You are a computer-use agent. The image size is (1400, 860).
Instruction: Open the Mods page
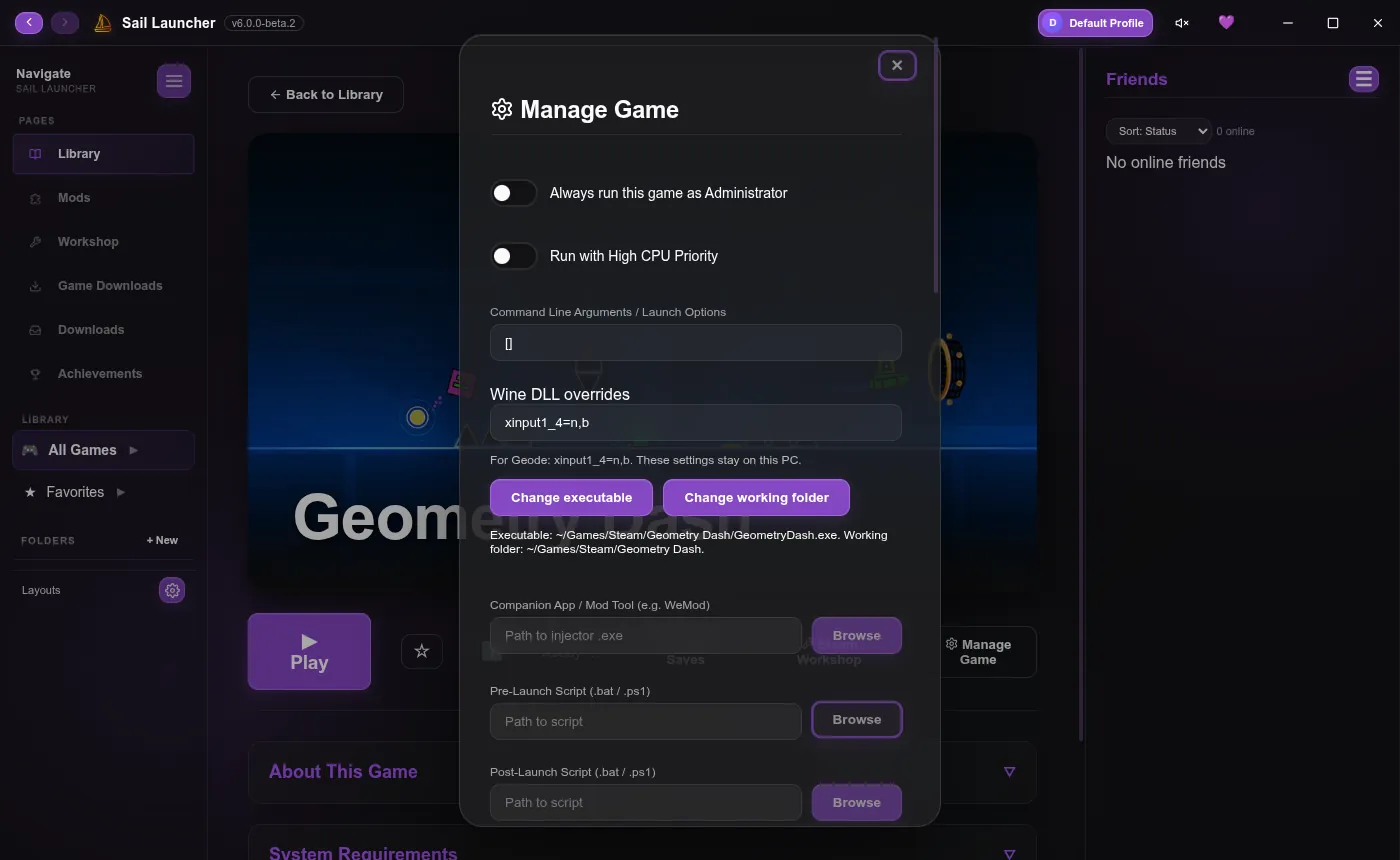click(103, 198)
